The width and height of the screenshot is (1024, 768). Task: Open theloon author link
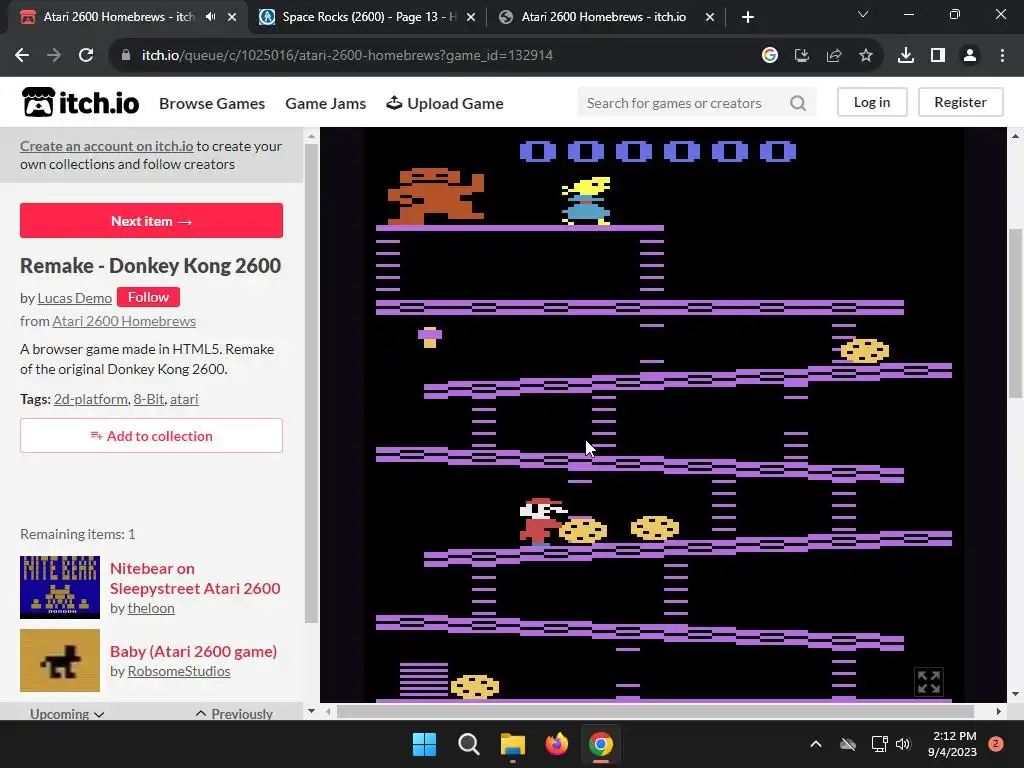(151, 609)
